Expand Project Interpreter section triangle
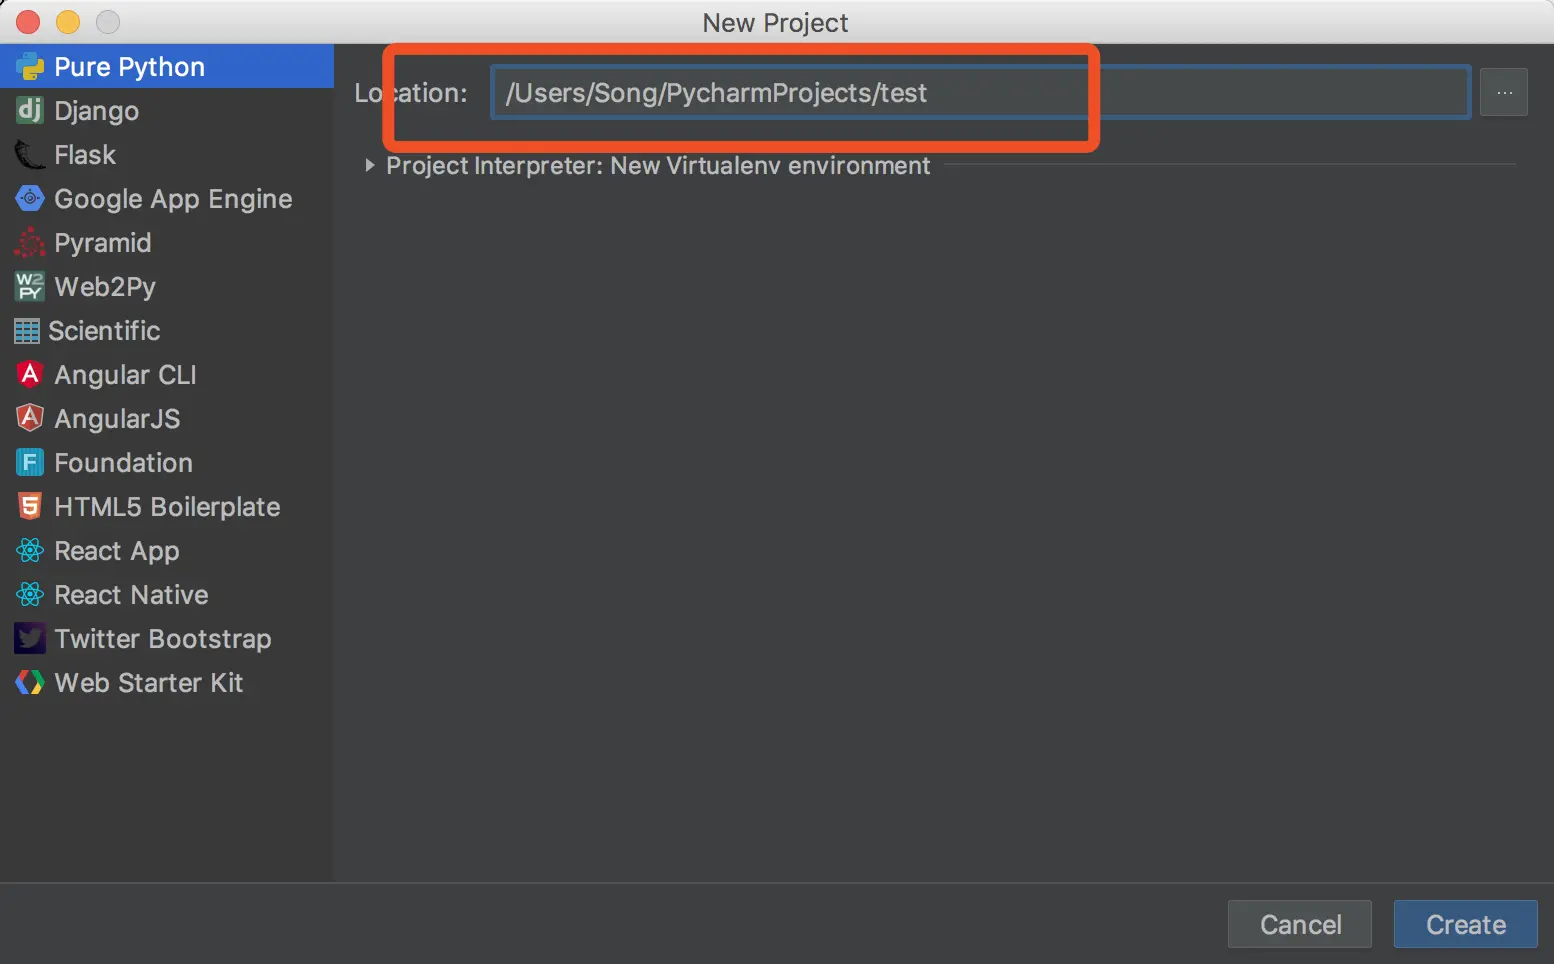The height and width of the screenshot is (964, 1554). (x=369, y=165)
